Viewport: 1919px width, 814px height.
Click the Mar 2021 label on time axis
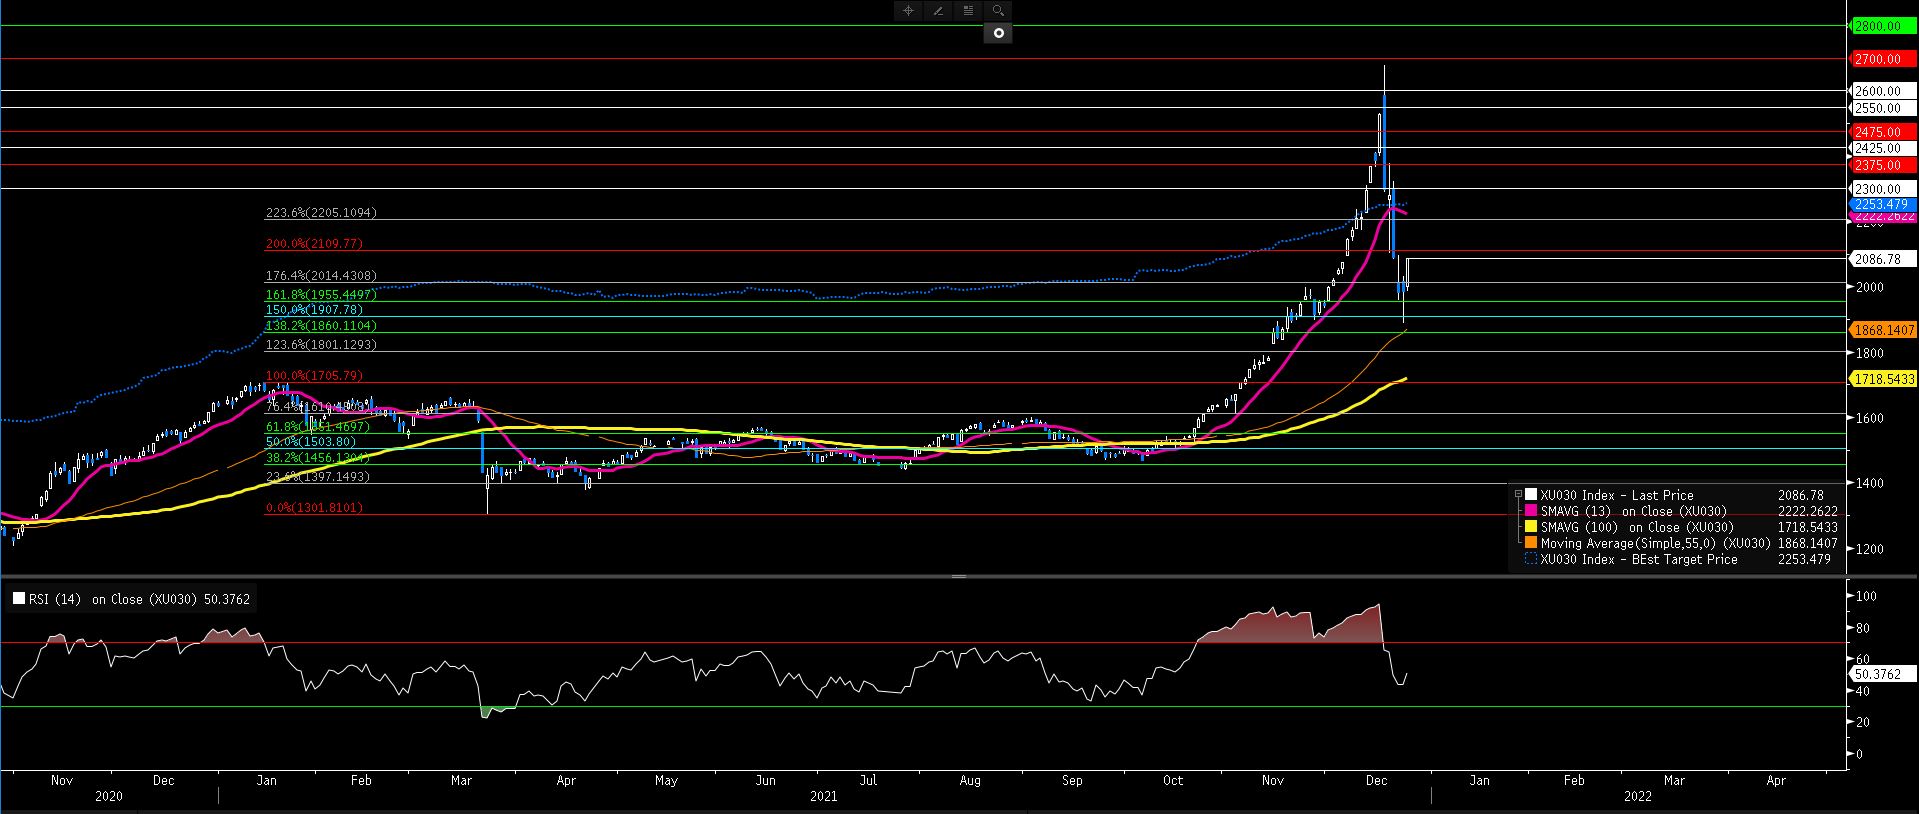click(x=461, y=780)
